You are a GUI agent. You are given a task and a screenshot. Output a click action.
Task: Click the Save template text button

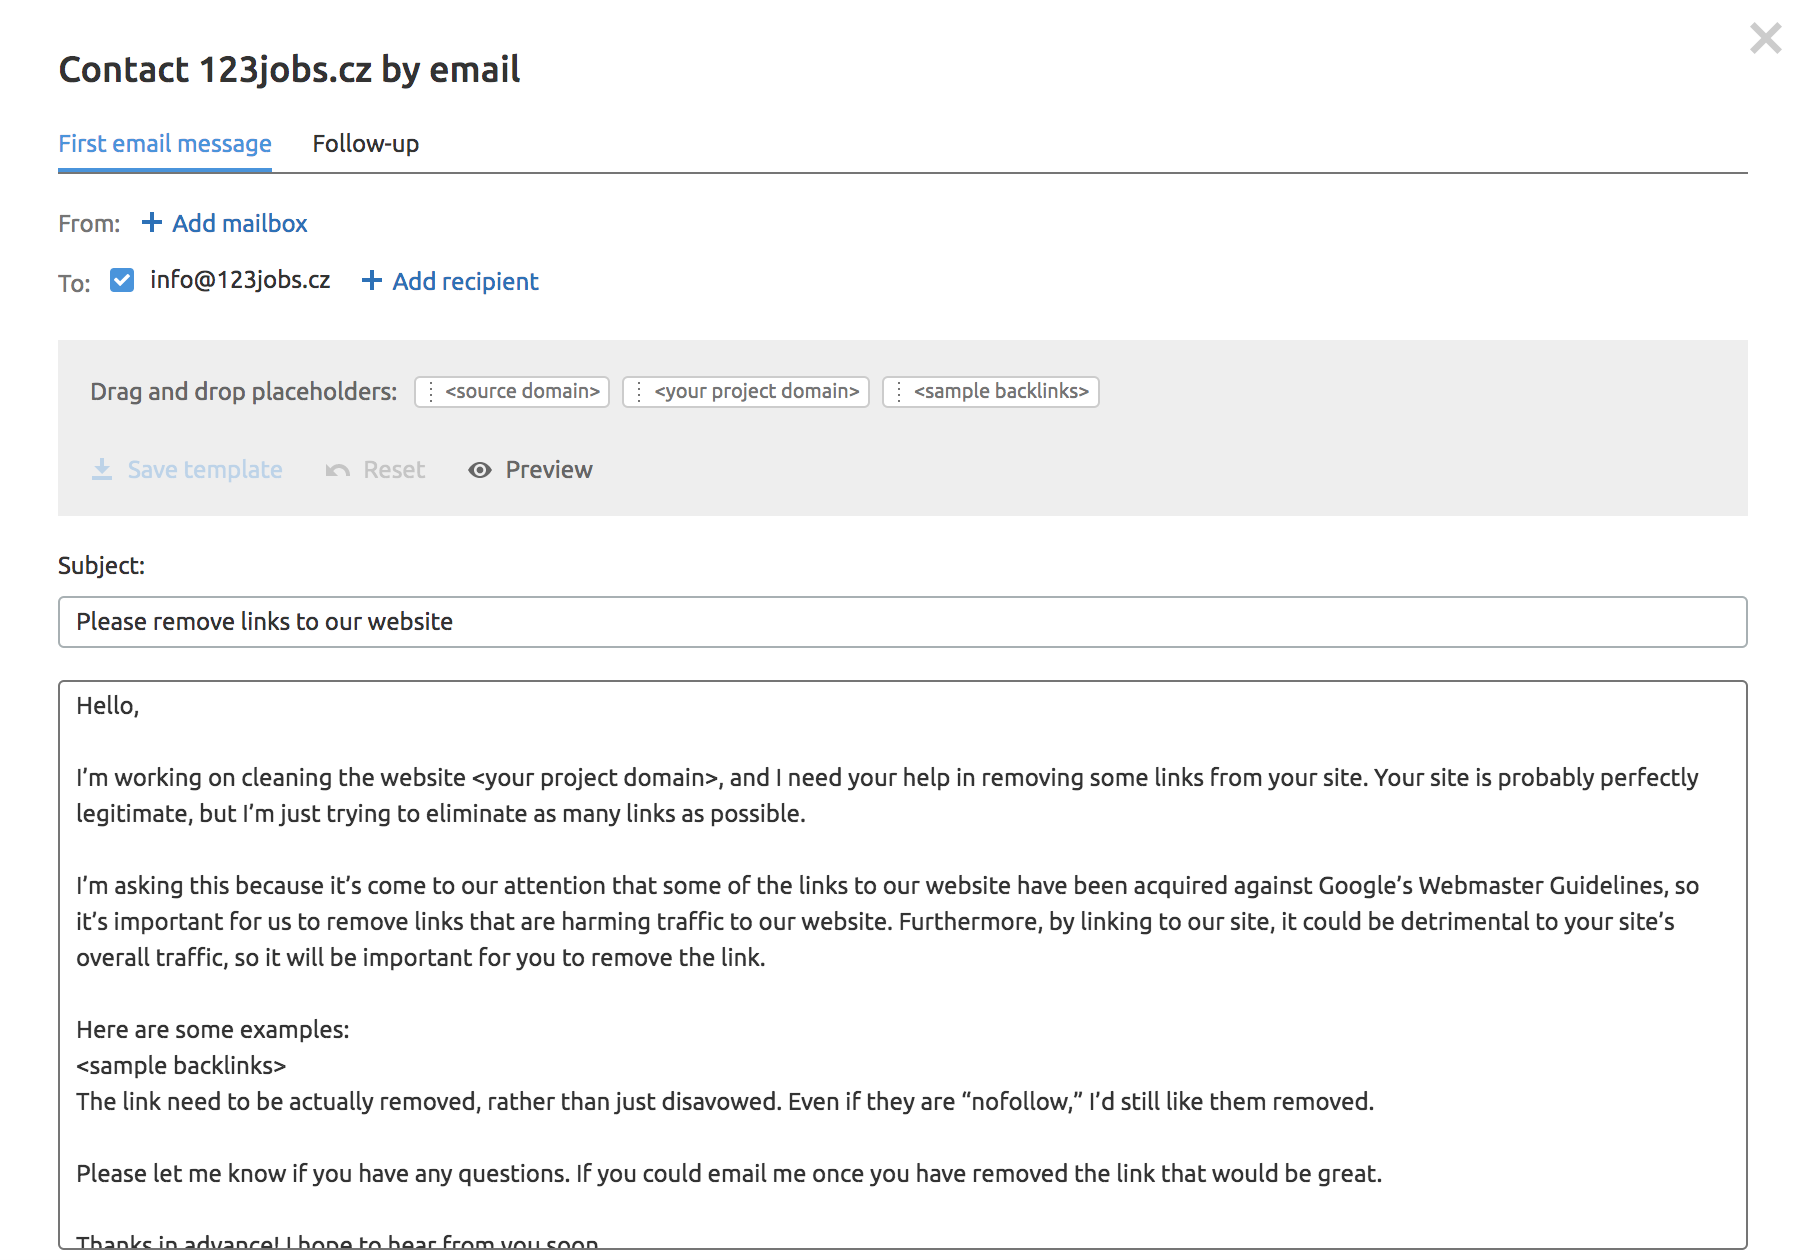click(205, 470)
